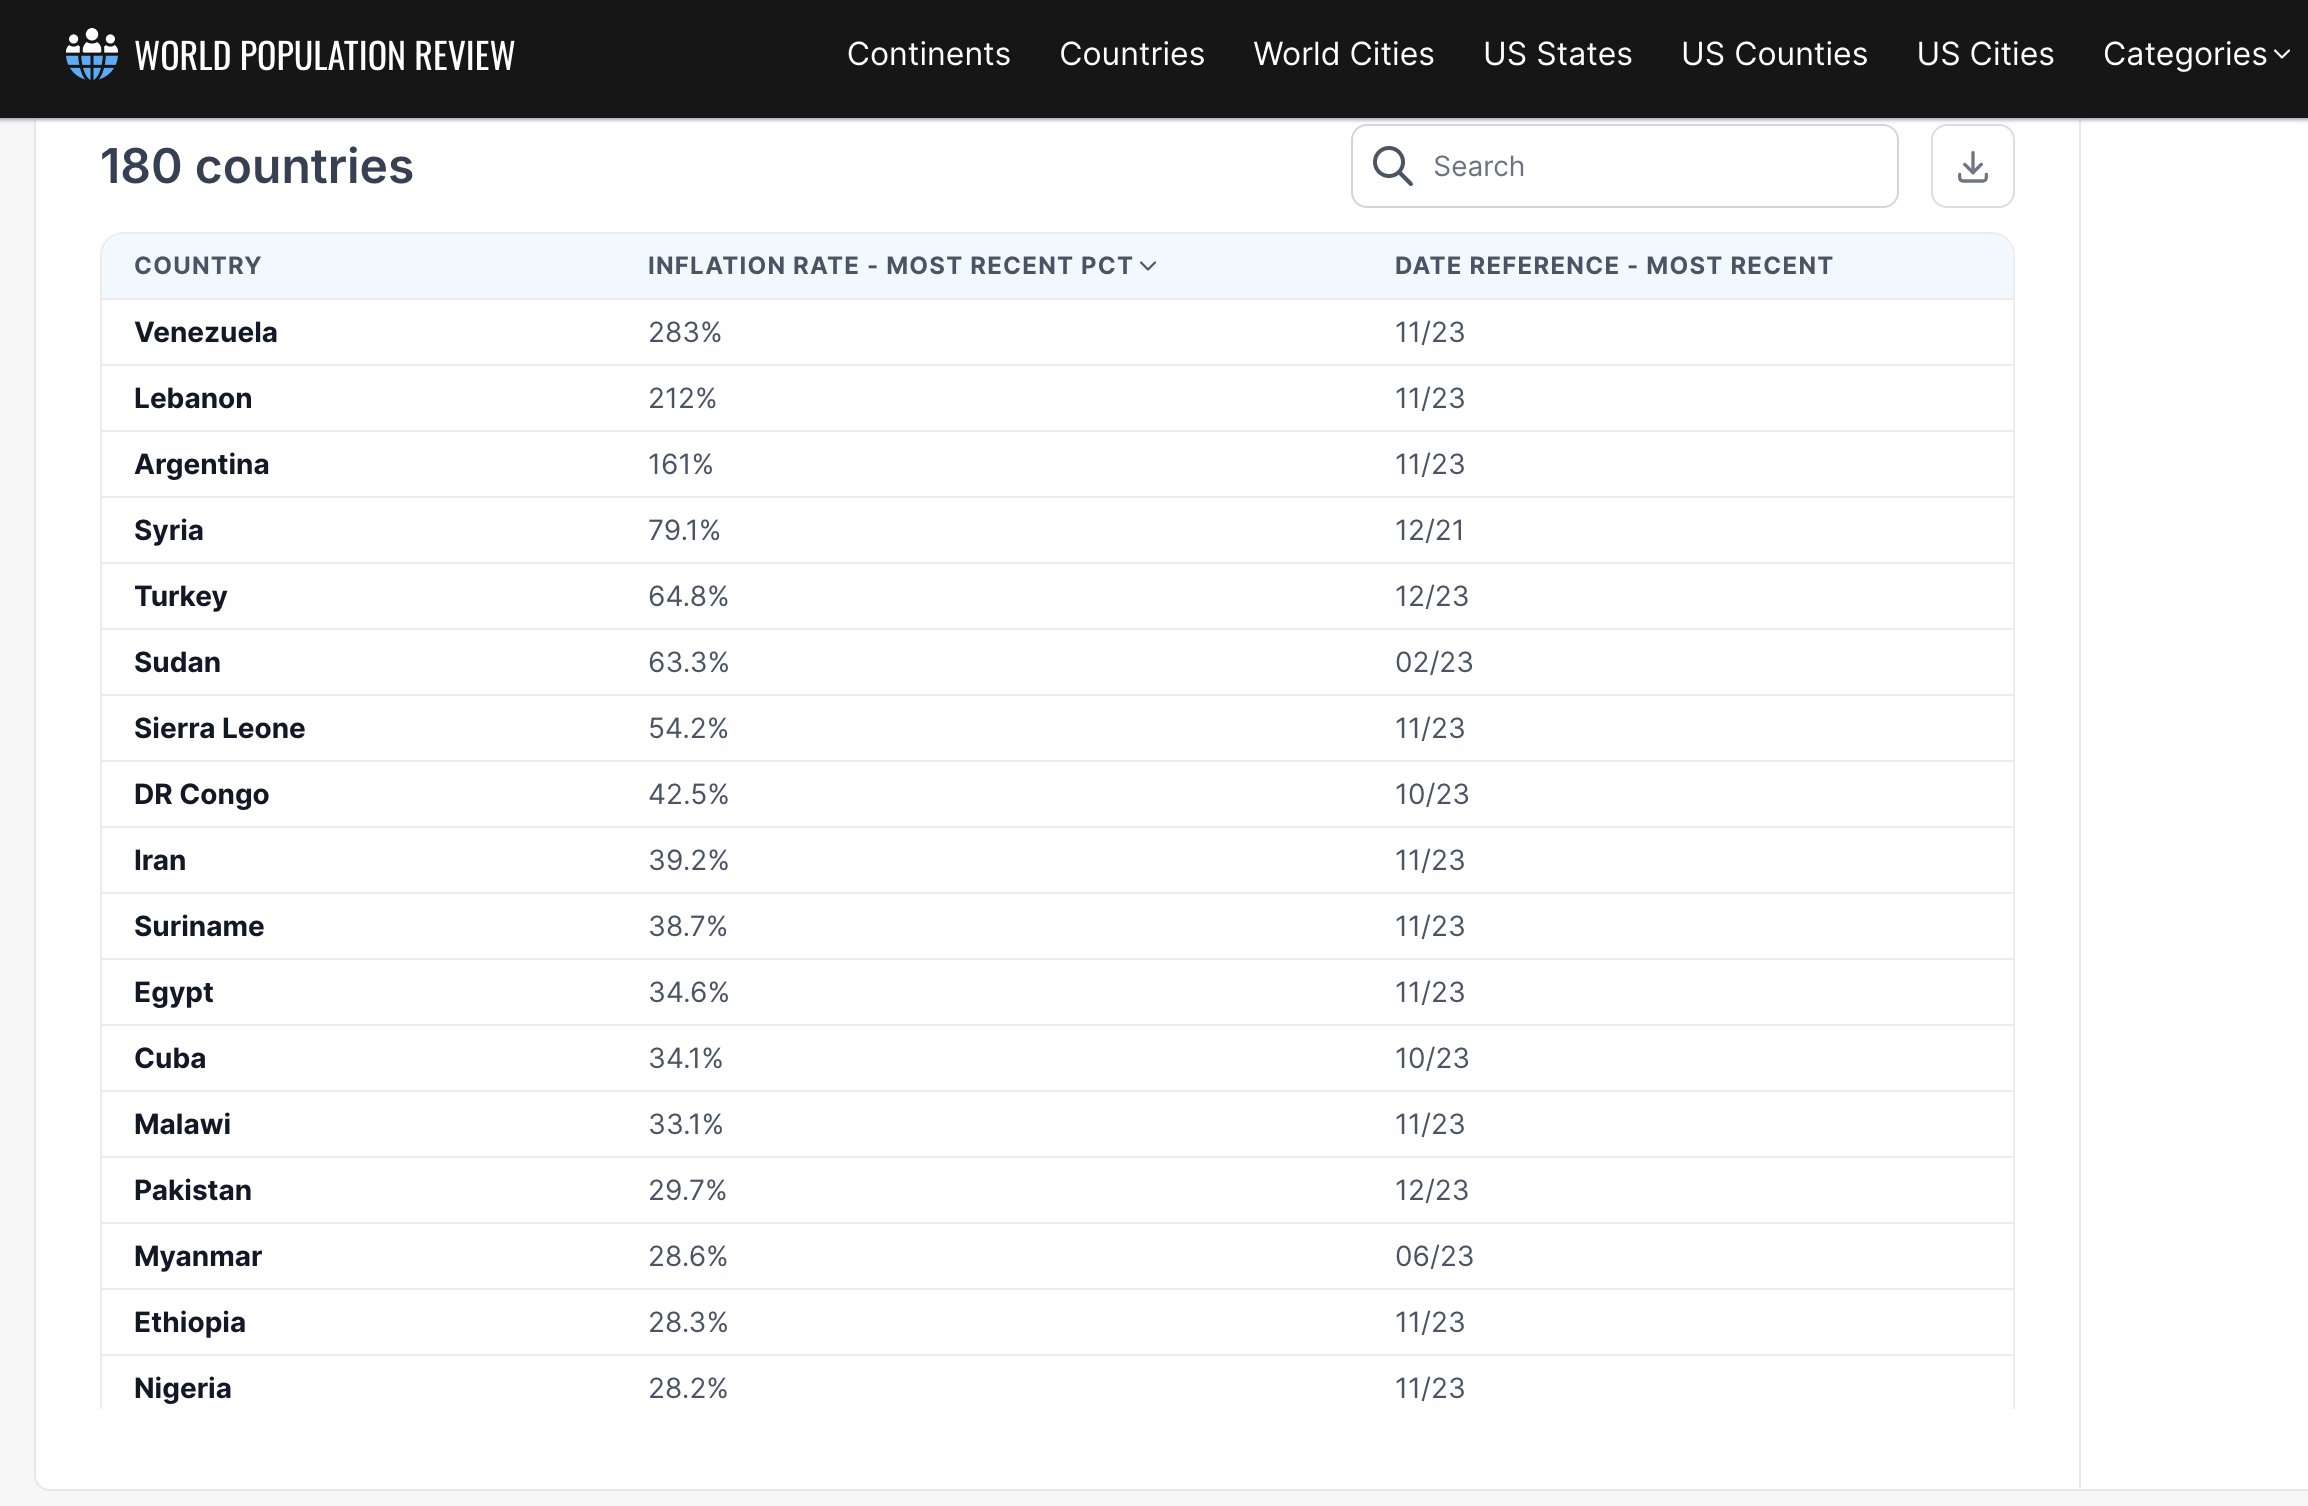Expand the Categories dropdown menu
This screenshot has height=1506, width=2308.
[2184, 54]
